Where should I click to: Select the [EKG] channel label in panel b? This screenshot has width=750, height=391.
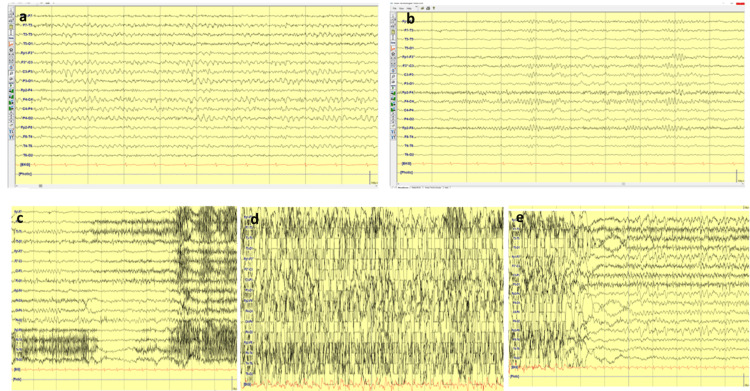(407, 163)
